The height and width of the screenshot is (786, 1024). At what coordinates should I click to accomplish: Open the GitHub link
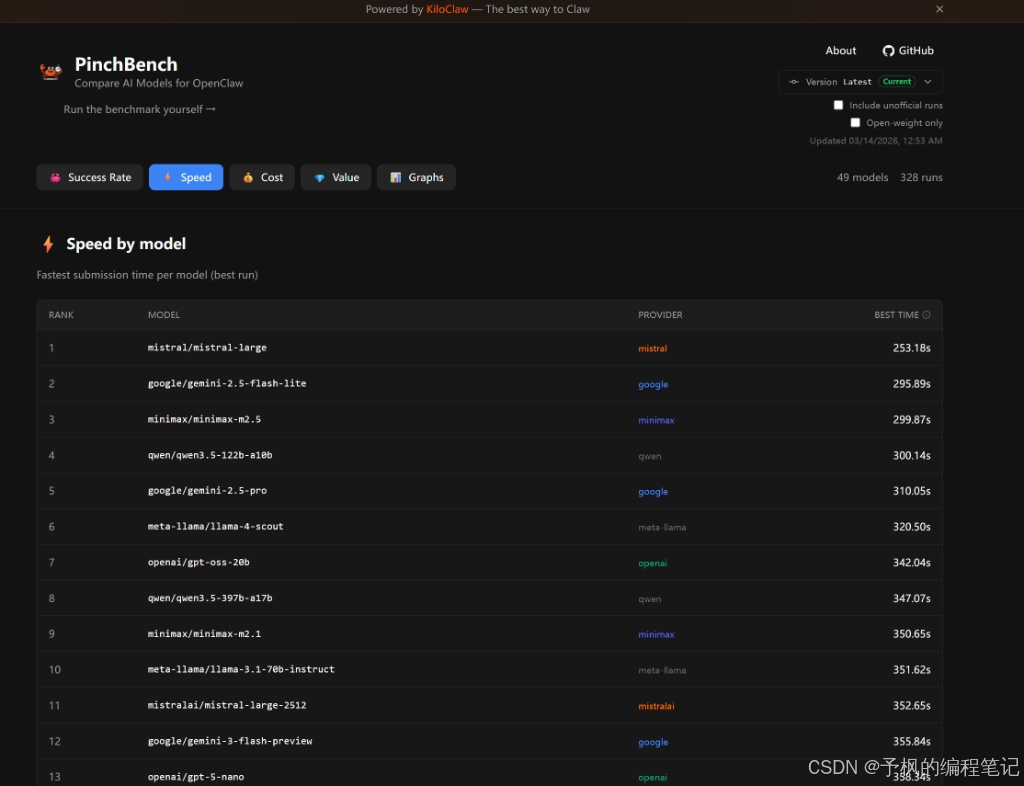(x=908, y=51)
